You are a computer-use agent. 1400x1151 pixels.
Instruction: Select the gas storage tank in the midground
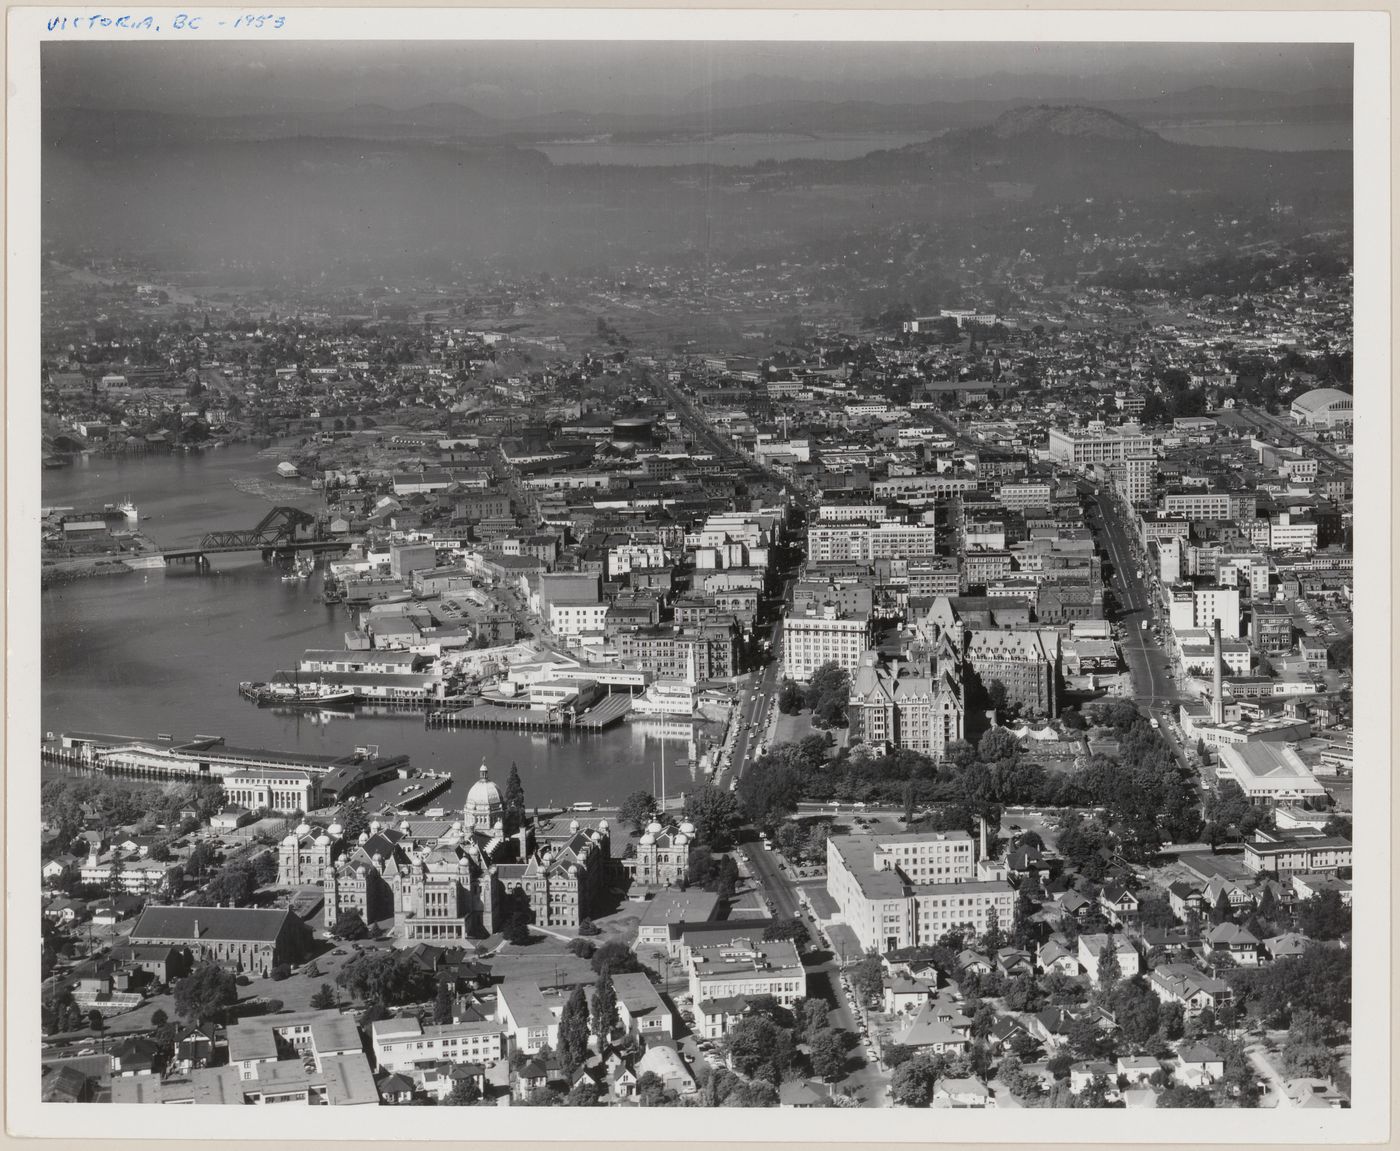[x=630, y=430]
